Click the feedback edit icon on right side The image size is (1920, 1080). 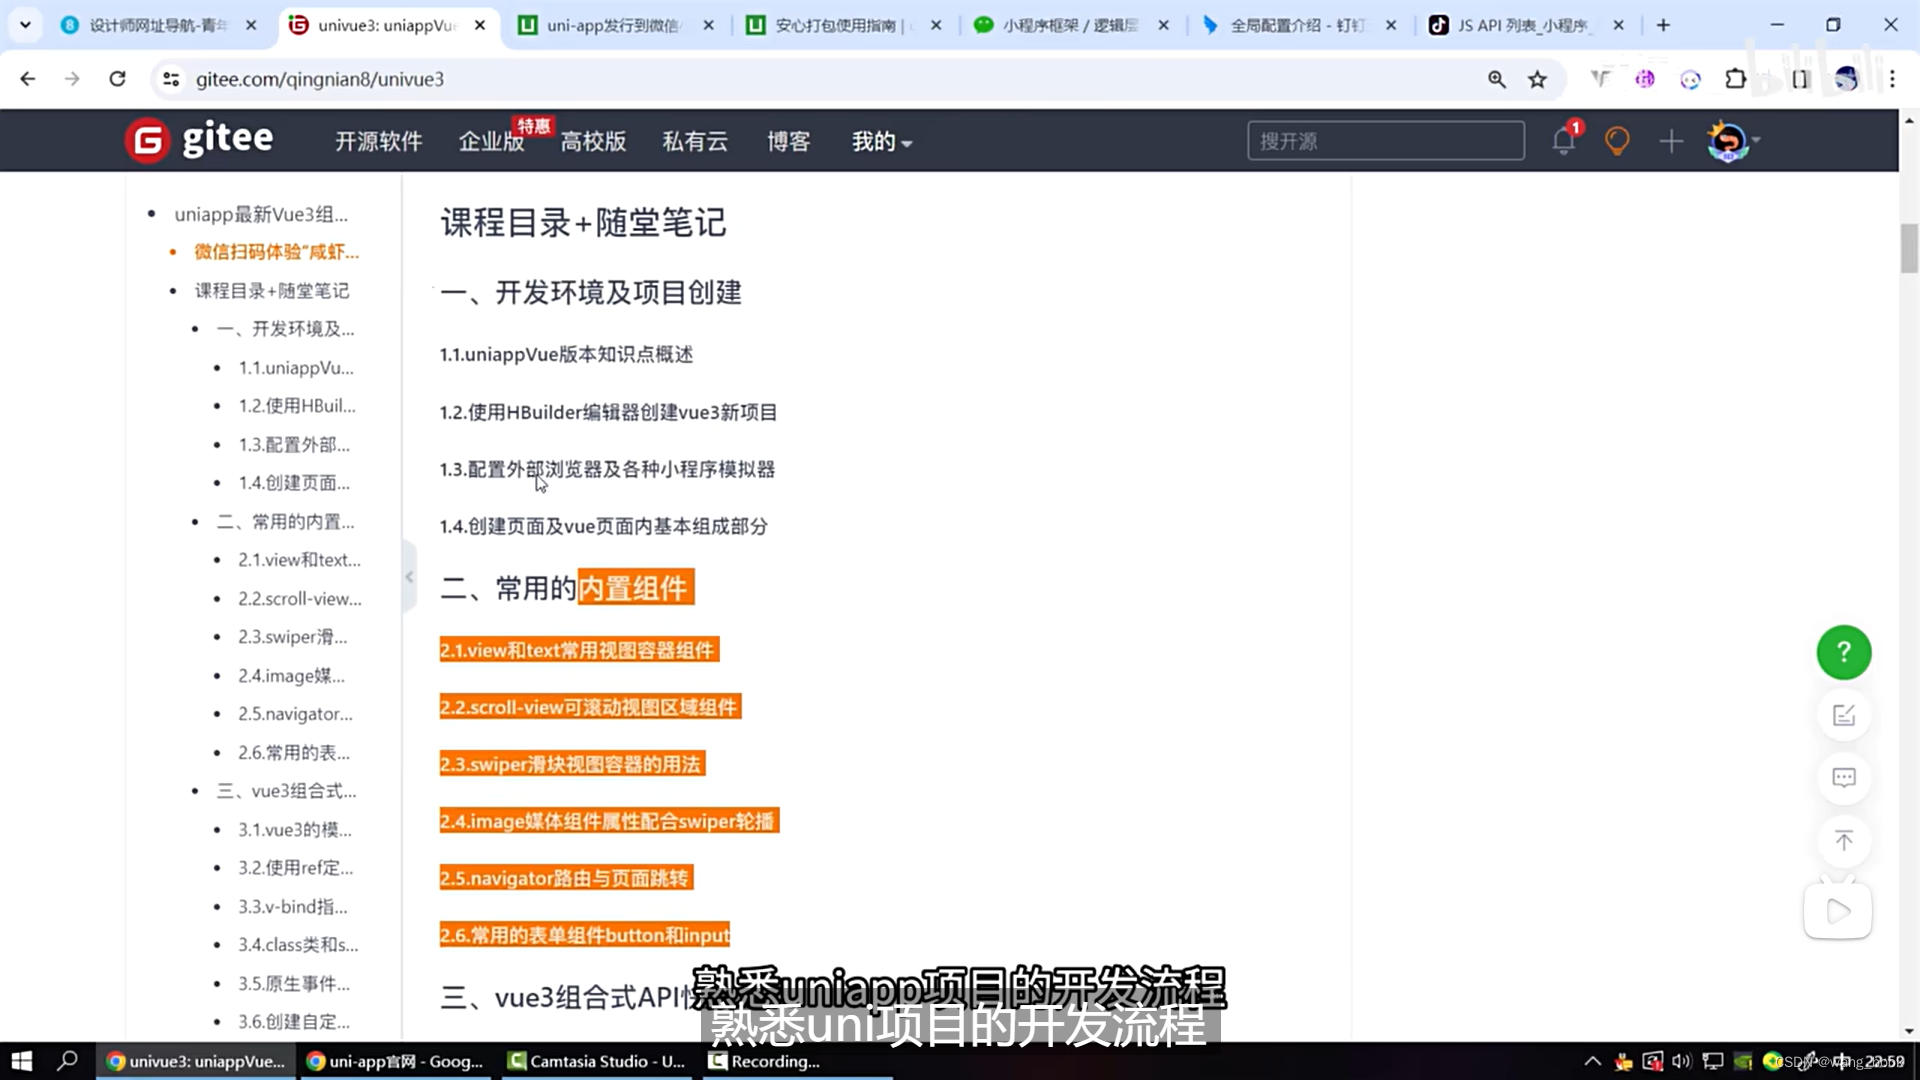point(1844,715)
